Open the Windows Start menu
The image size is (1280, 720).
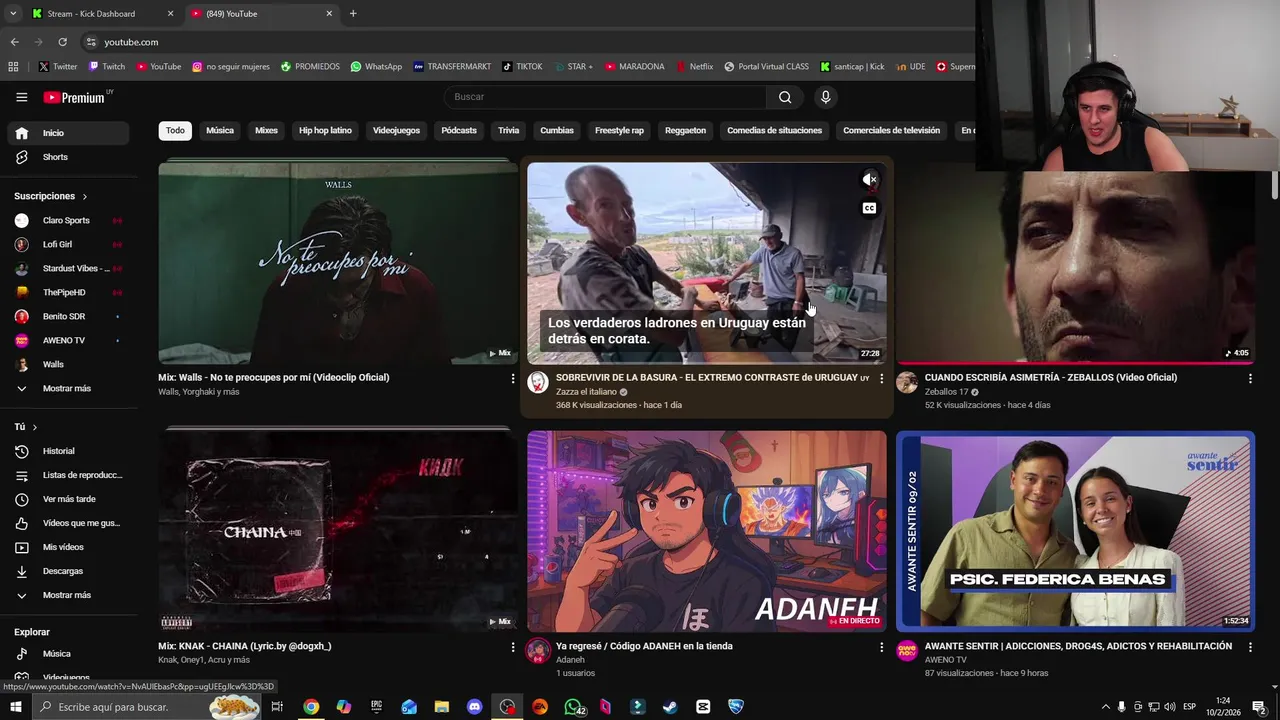pyautogui.click(x=15, y=707)
